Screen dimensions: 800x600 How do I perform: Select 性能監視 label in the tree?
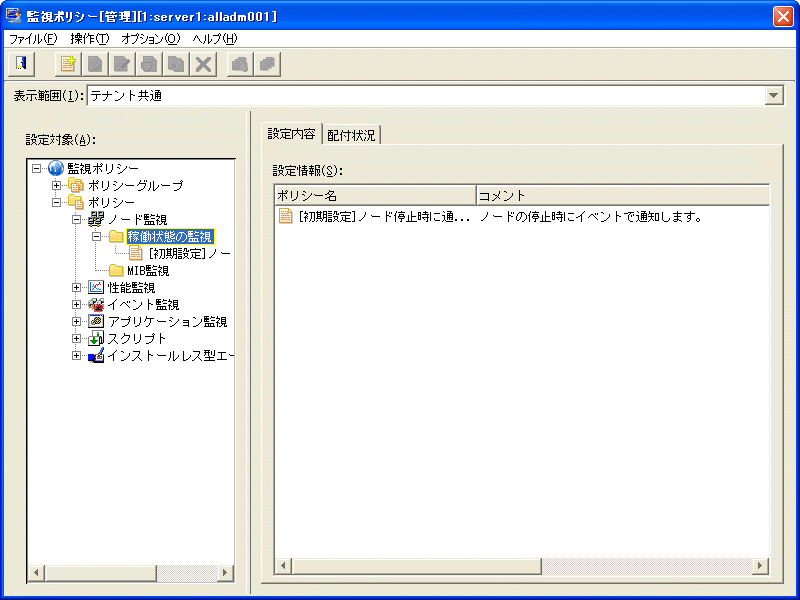[131, 287]
